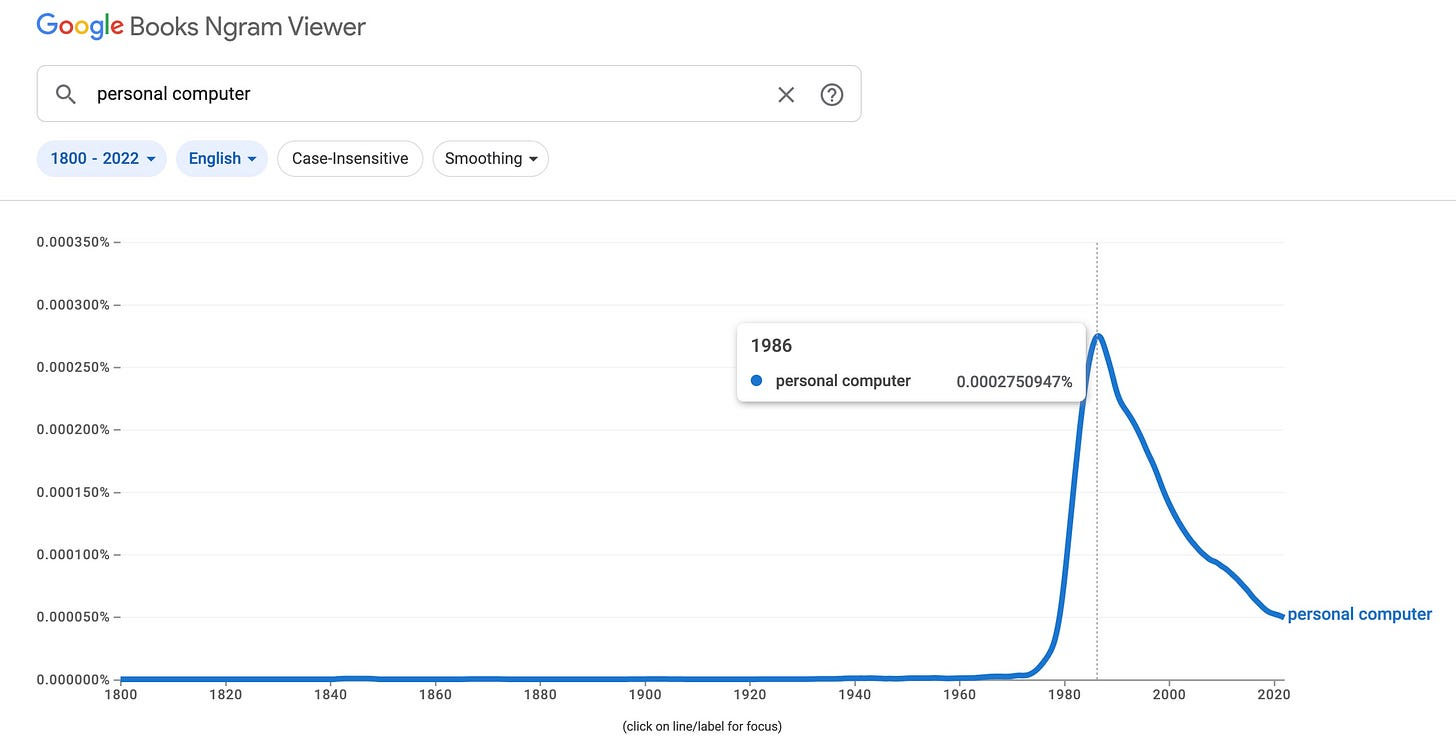Clear the search query with the X icon

786,94
